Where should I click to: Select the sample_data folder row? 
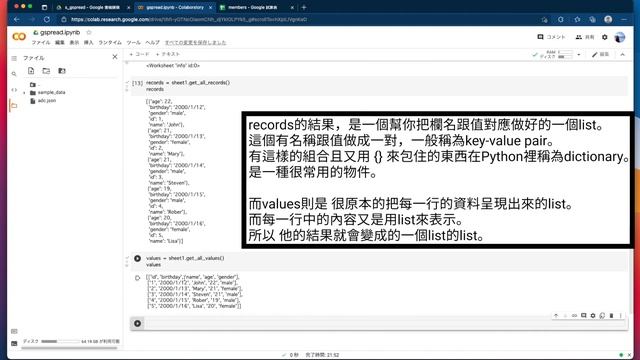pos(51,93)
